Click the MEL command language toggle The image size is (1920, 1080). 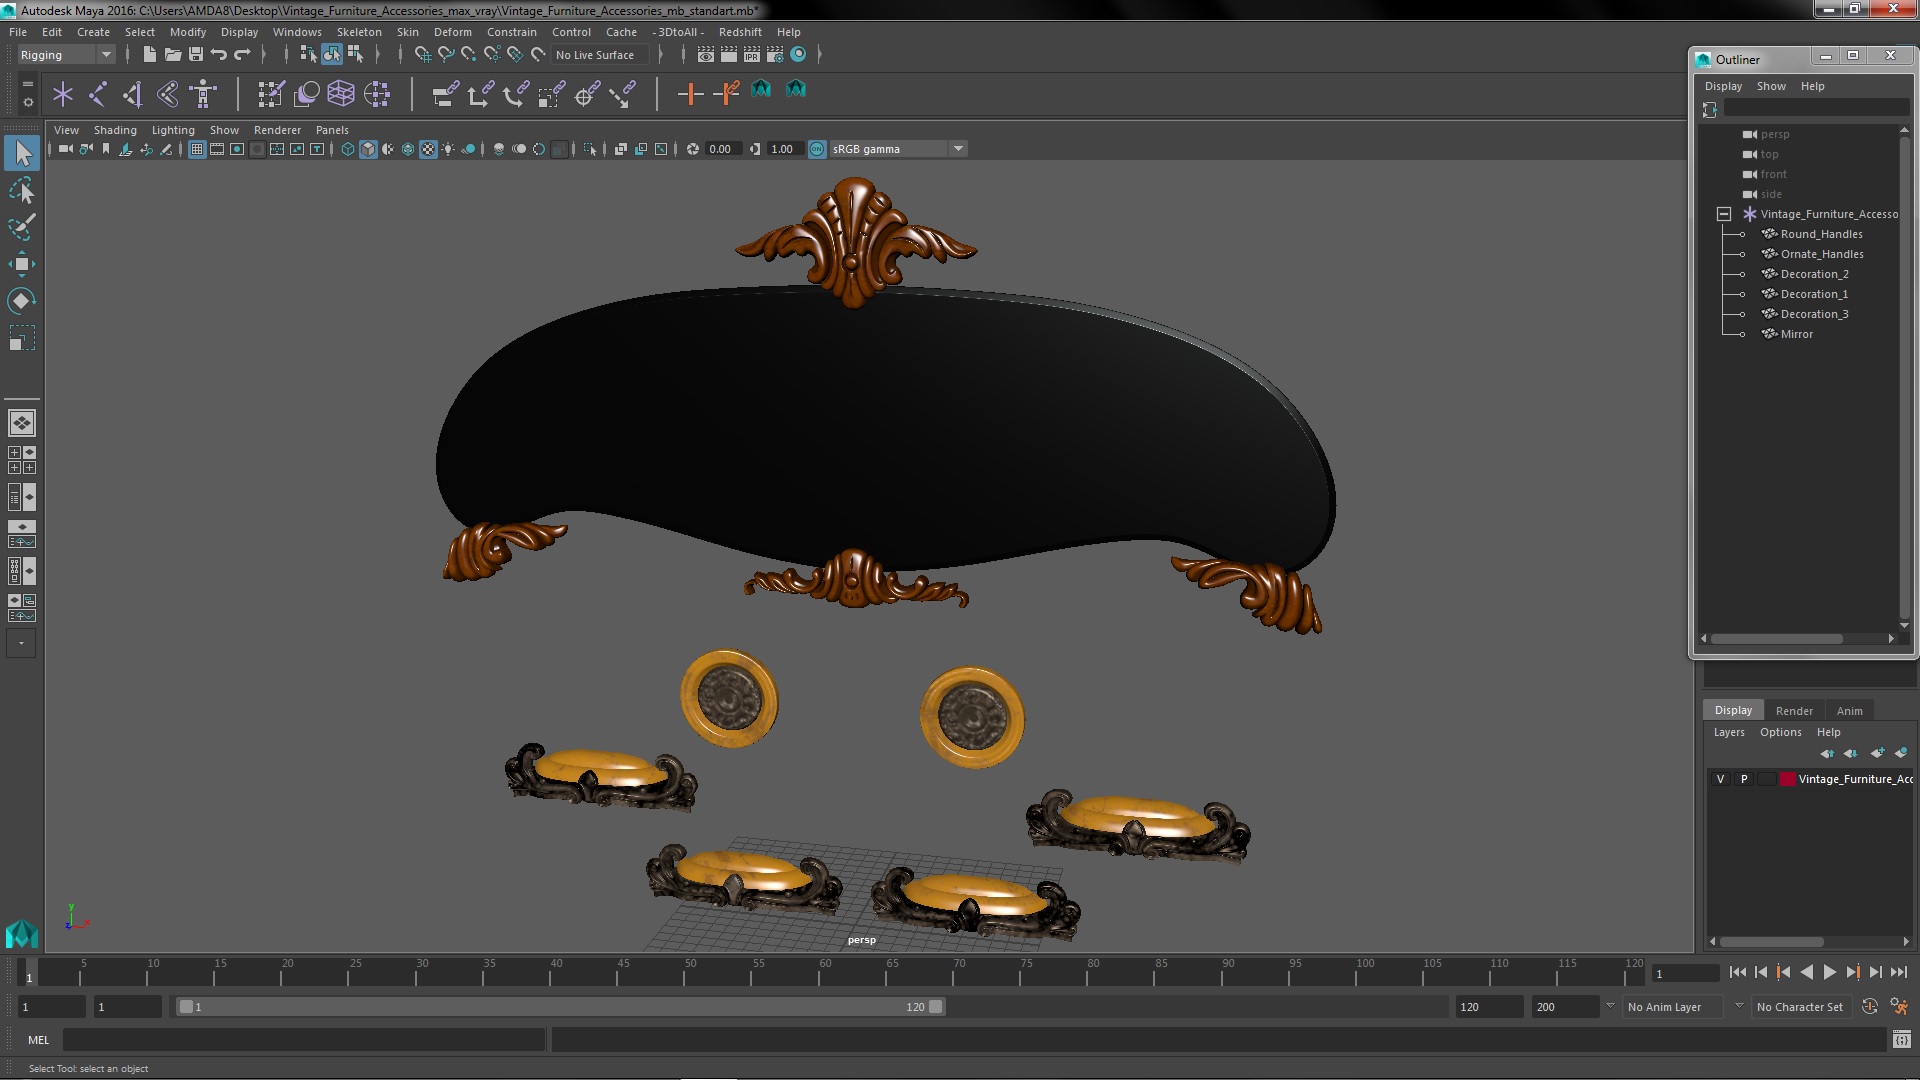click(x=38, y=1040)
